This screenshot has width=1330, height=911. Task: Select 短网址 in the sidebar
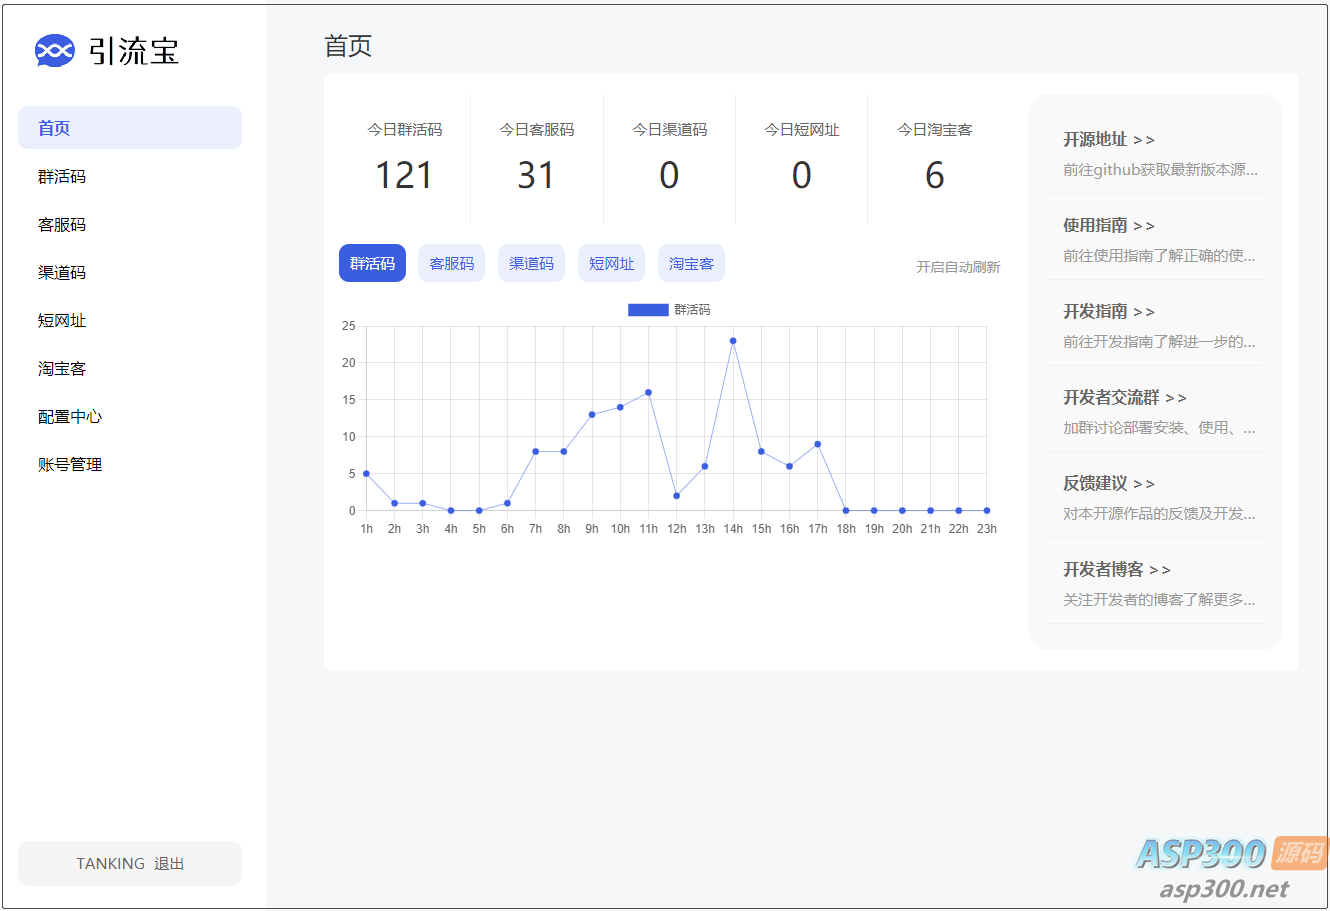[x=62, y=321]
